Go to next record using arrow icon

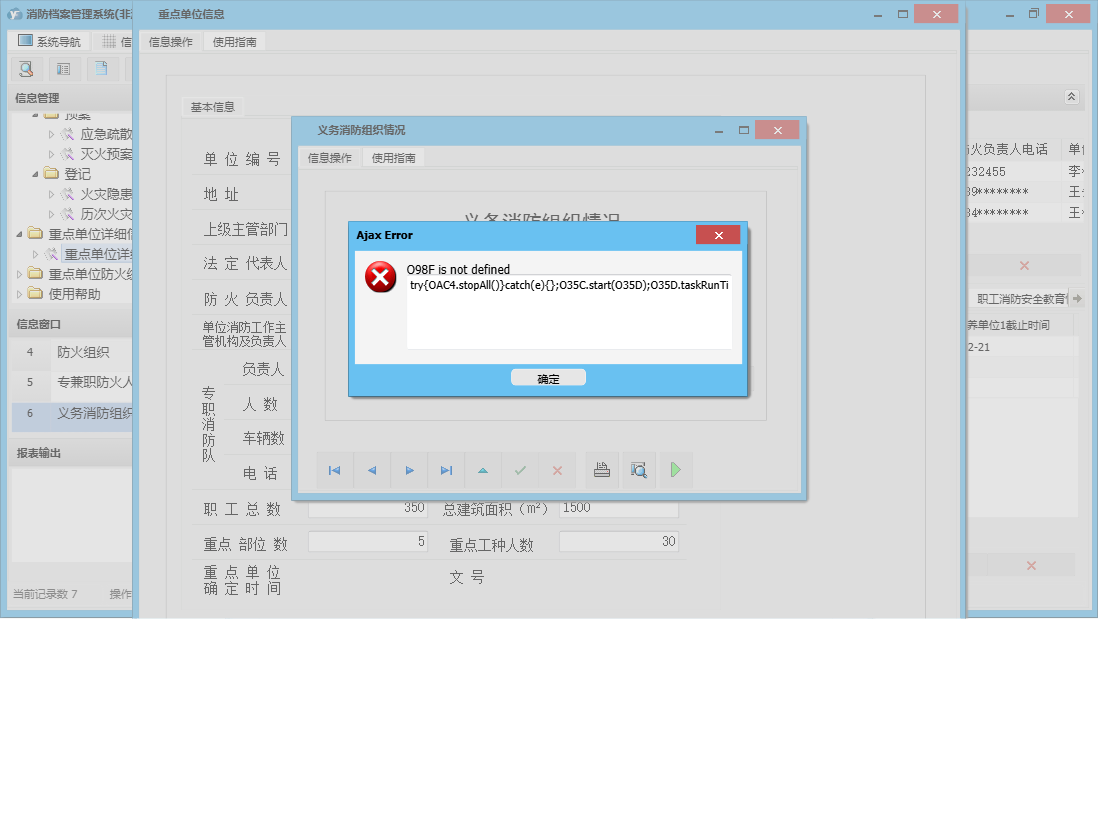408,470
